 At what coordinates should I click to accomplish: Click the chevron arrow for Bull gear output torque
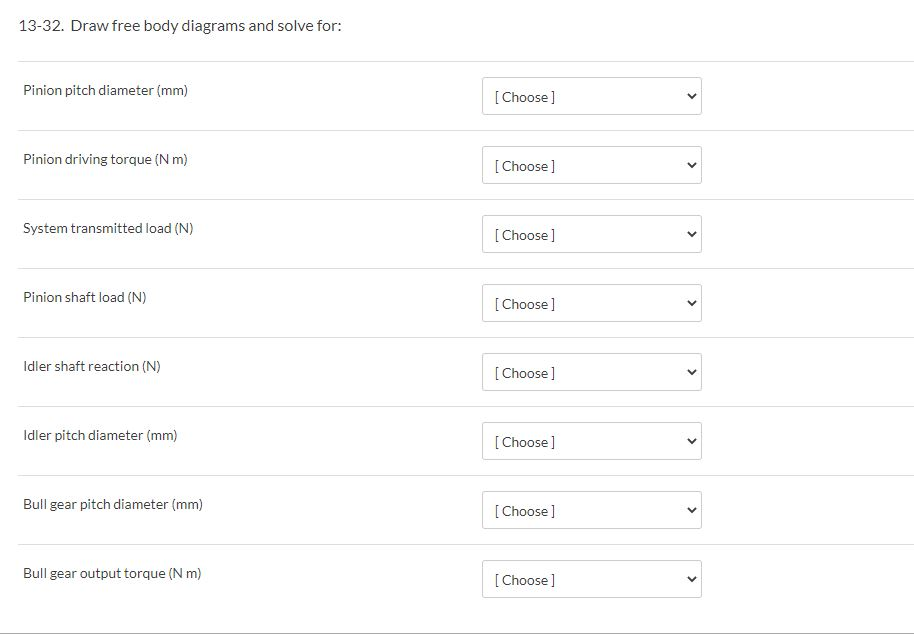pos(692,579)
